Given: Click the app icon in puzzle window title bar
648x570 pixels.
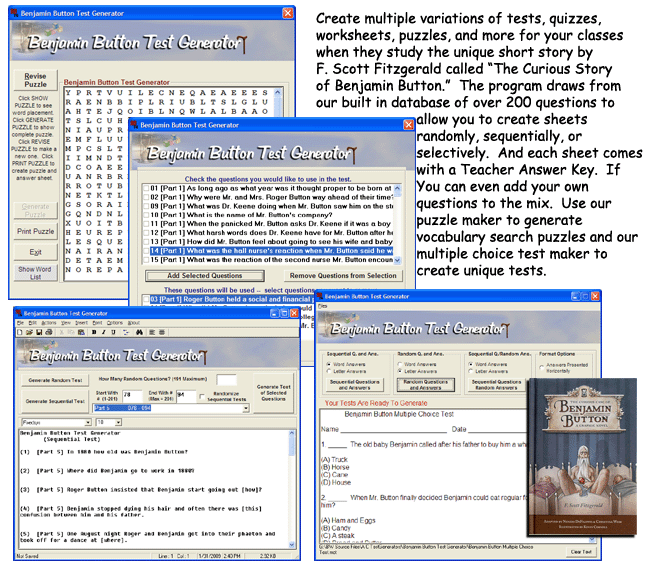Looking at the screenshot, I should pyautogui.click(x=14, y=13).
